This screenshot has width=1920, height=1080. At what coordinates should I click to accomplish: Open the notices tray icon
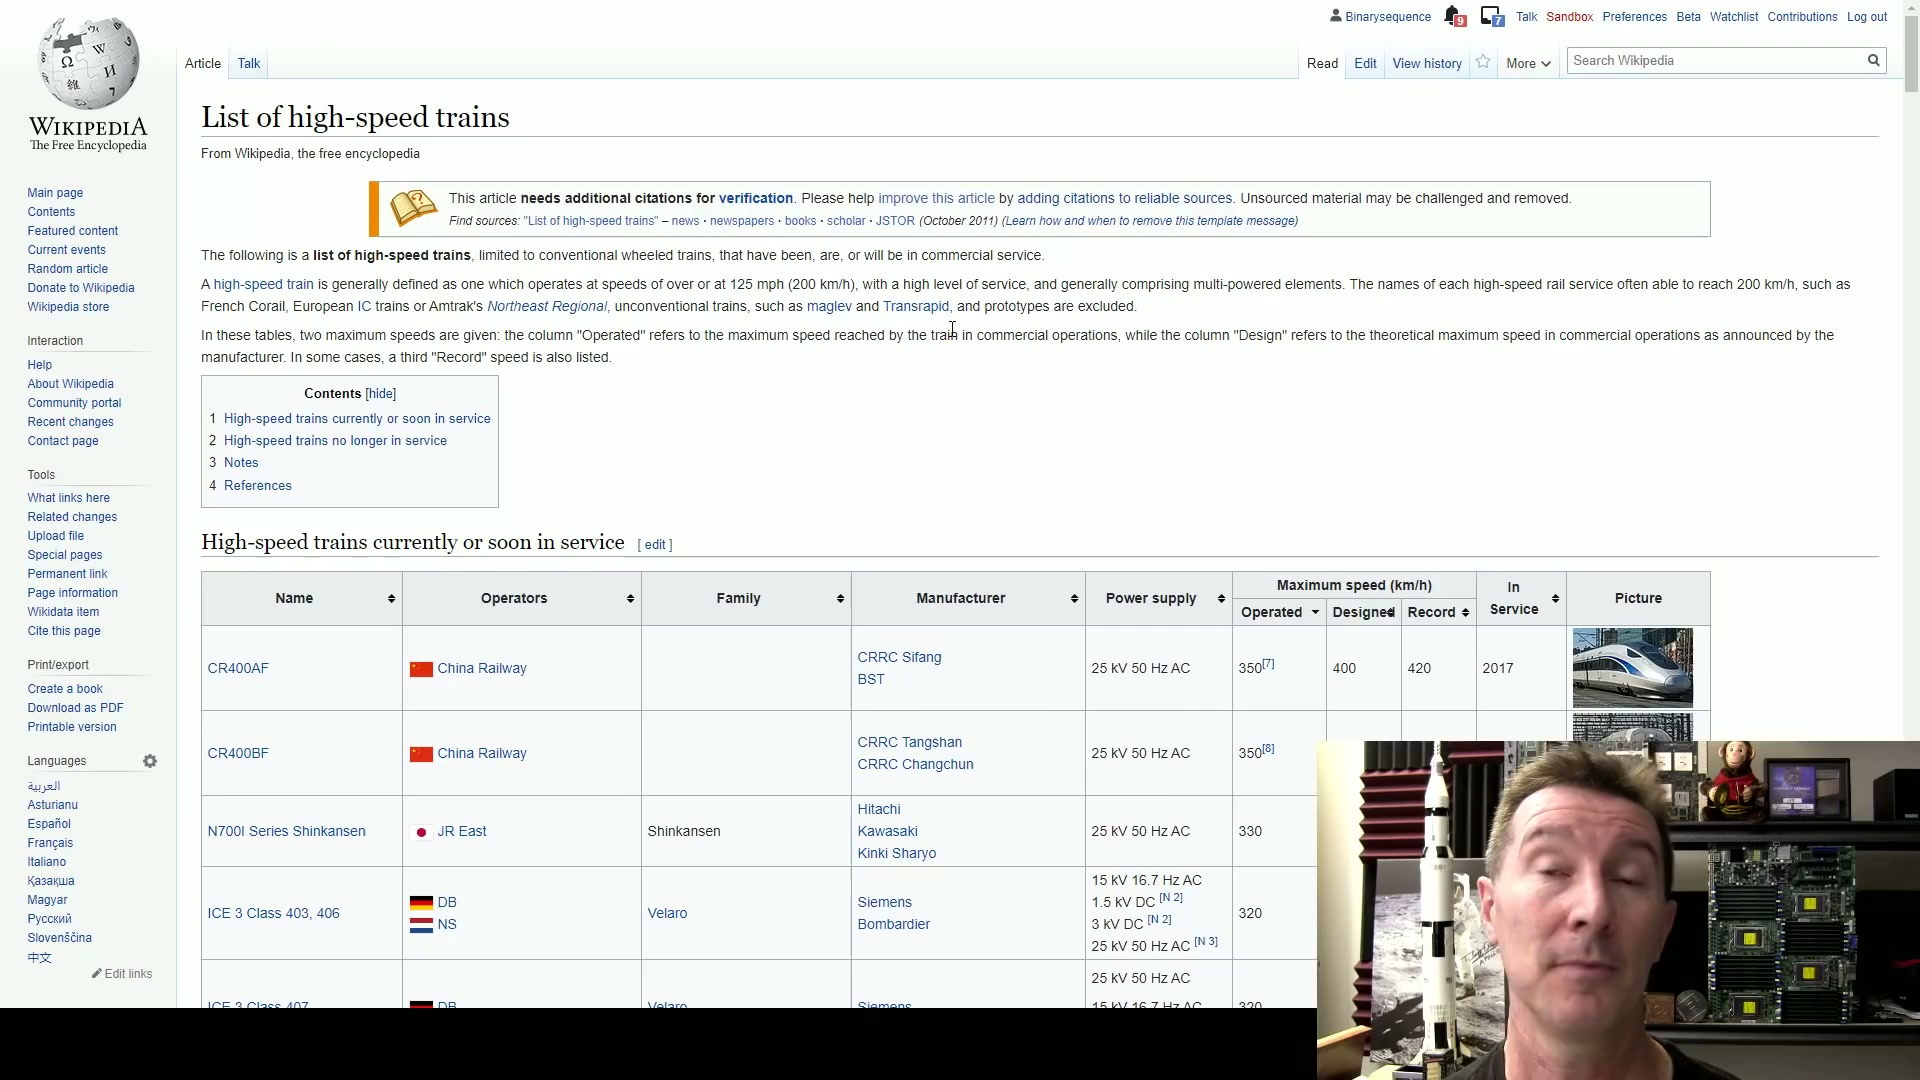tap(1492, 16)
